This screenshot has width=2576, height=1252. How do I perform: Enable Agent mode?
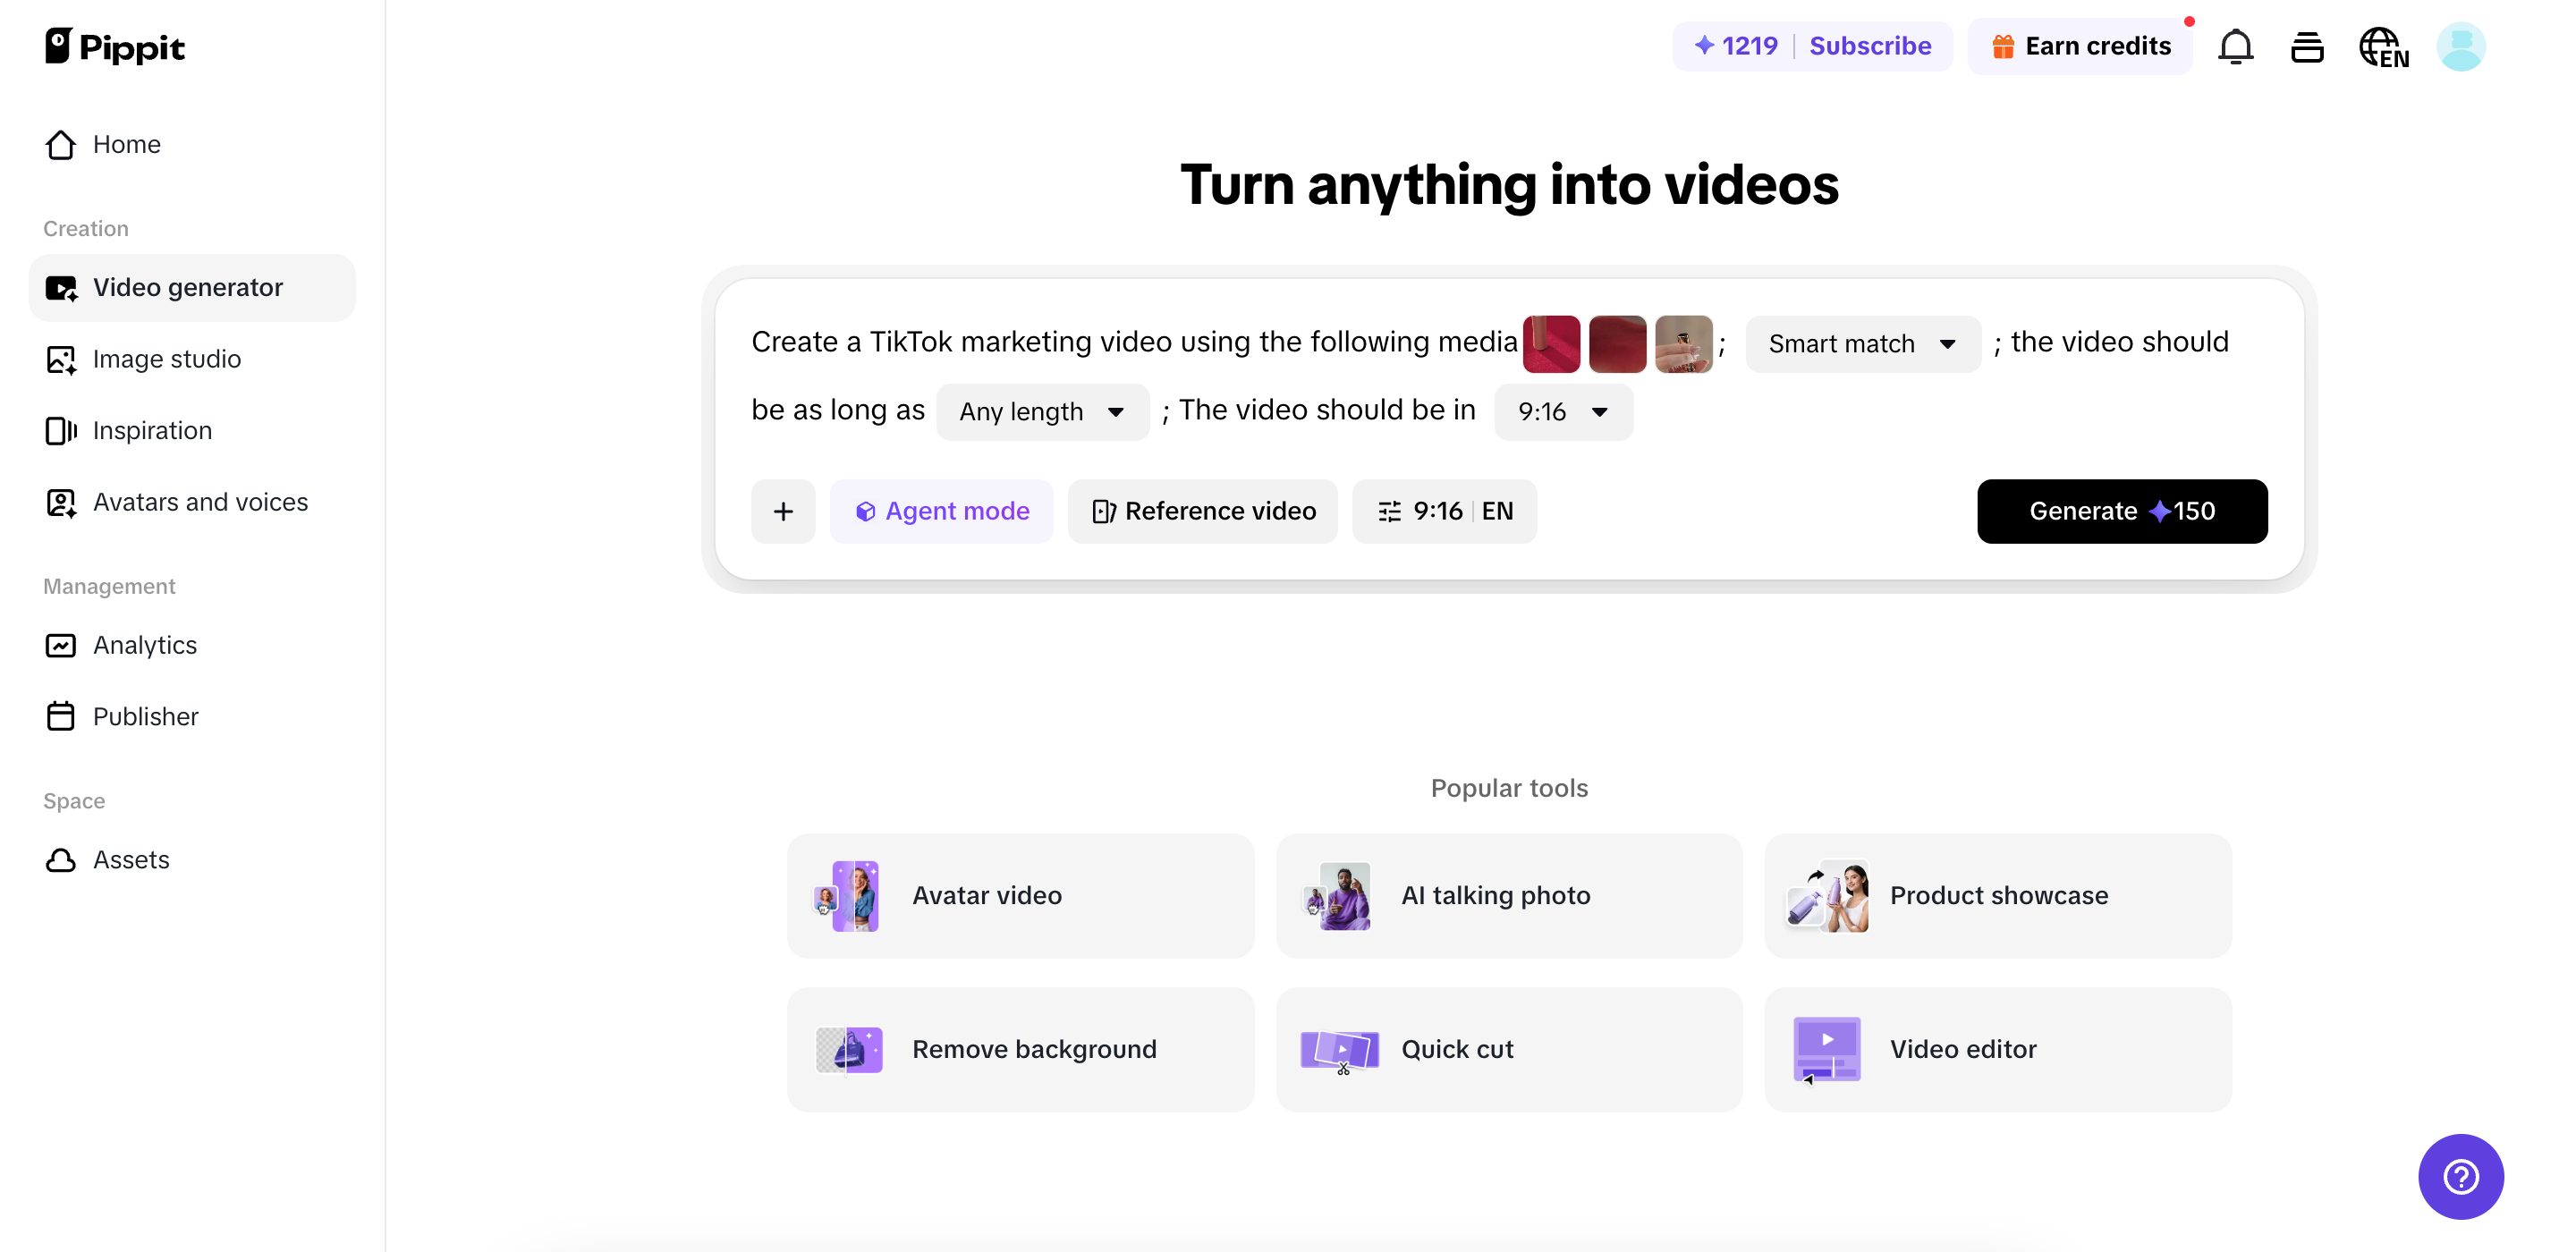pos(941,511)
